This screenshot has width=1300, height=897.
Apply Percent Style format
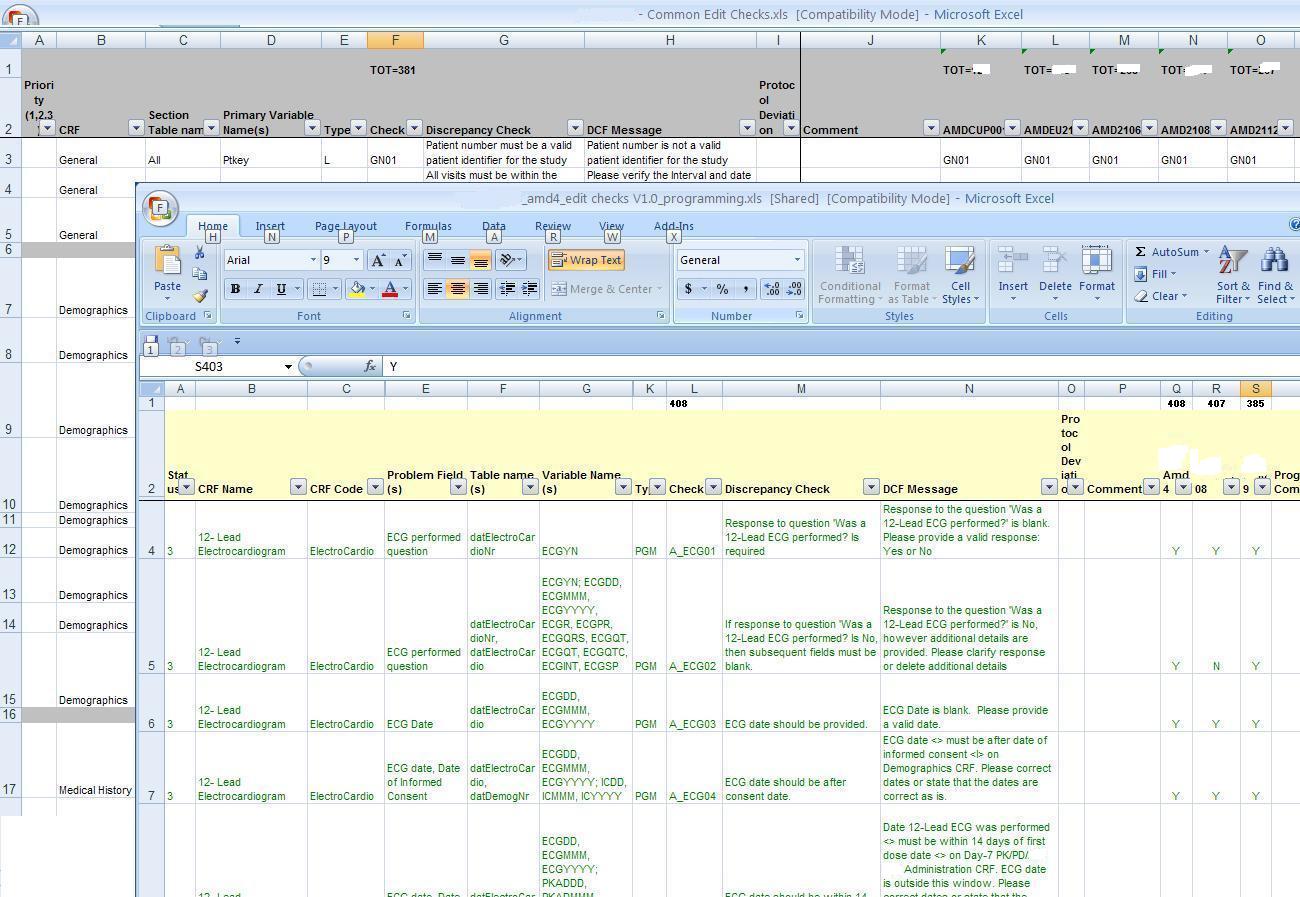721,289
